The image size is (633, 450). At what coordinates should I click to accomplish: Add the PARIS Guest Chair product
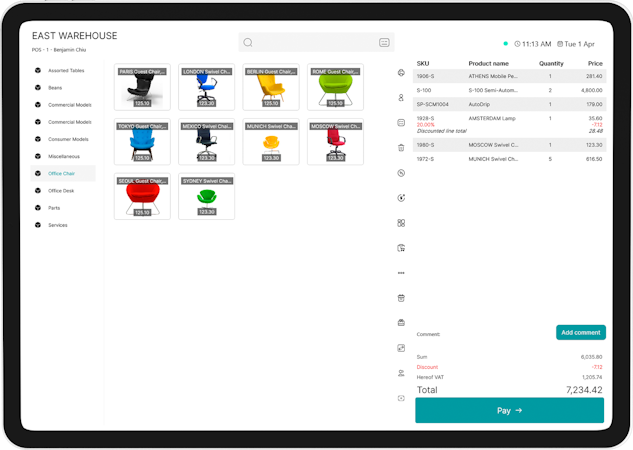pyautogui.click(x=142, y=87)
